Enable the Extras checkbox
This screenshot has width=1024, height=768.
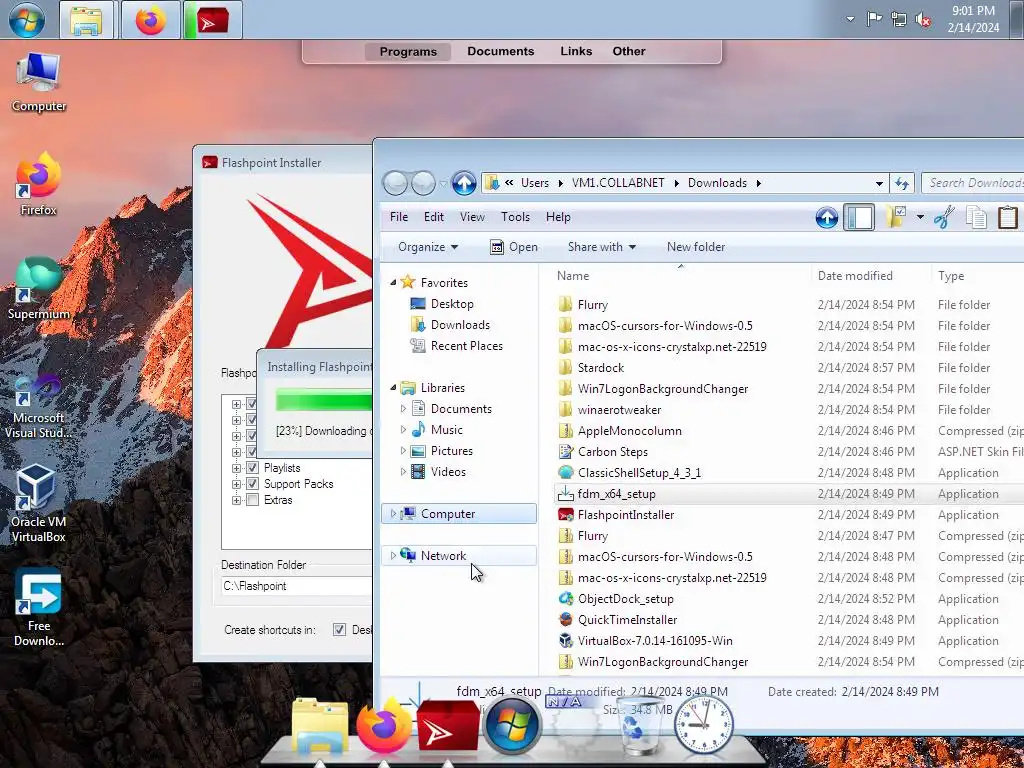pos(252,500)
